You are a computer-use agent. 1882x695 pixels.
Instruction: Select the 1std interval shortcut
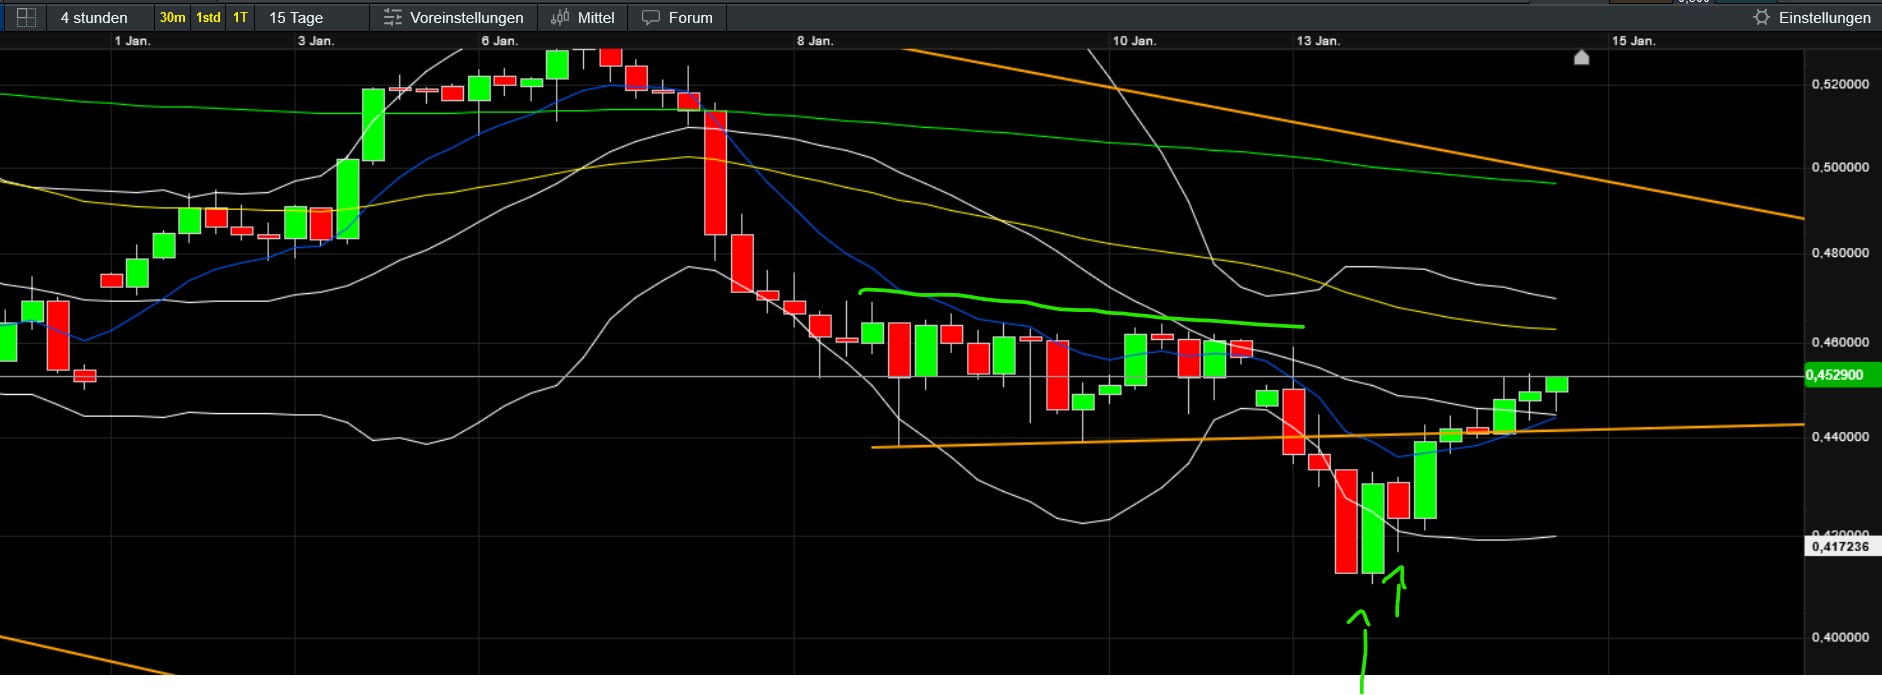208,17
